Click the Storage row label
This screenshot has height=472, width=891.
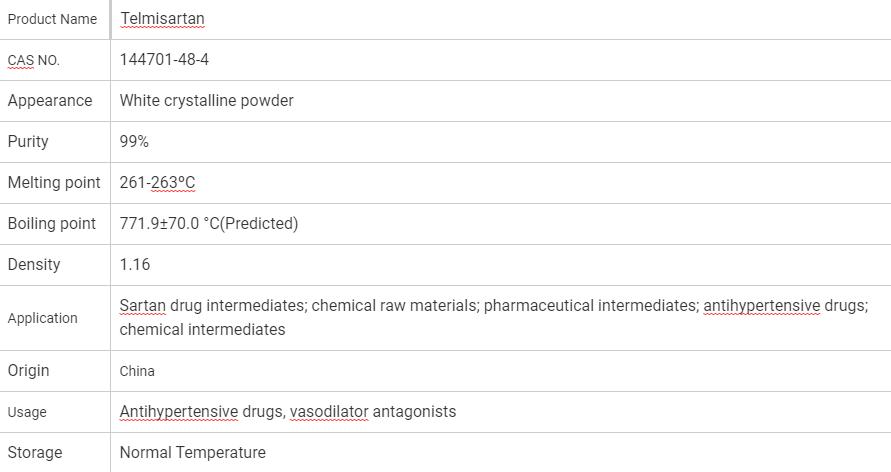click(x=35, y=453)
